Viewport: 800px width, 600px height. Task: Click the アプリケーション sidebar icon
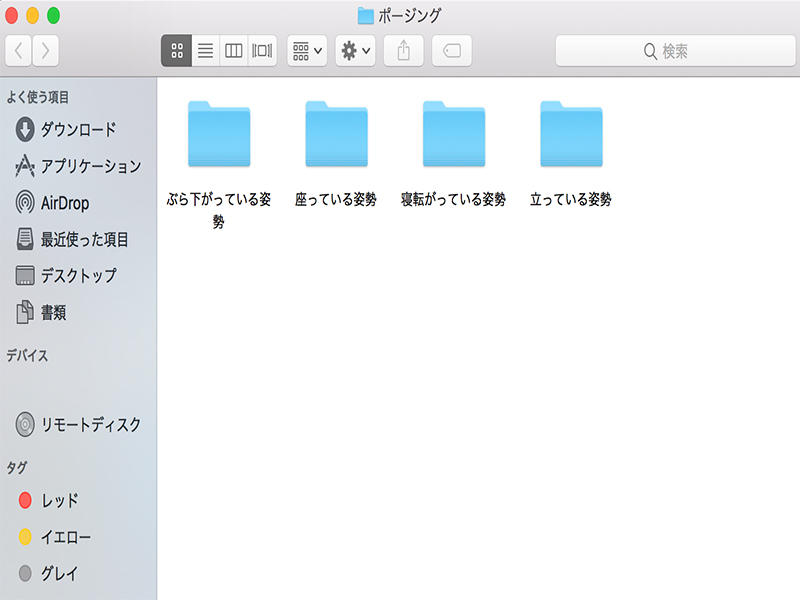[x=25, y=166]
